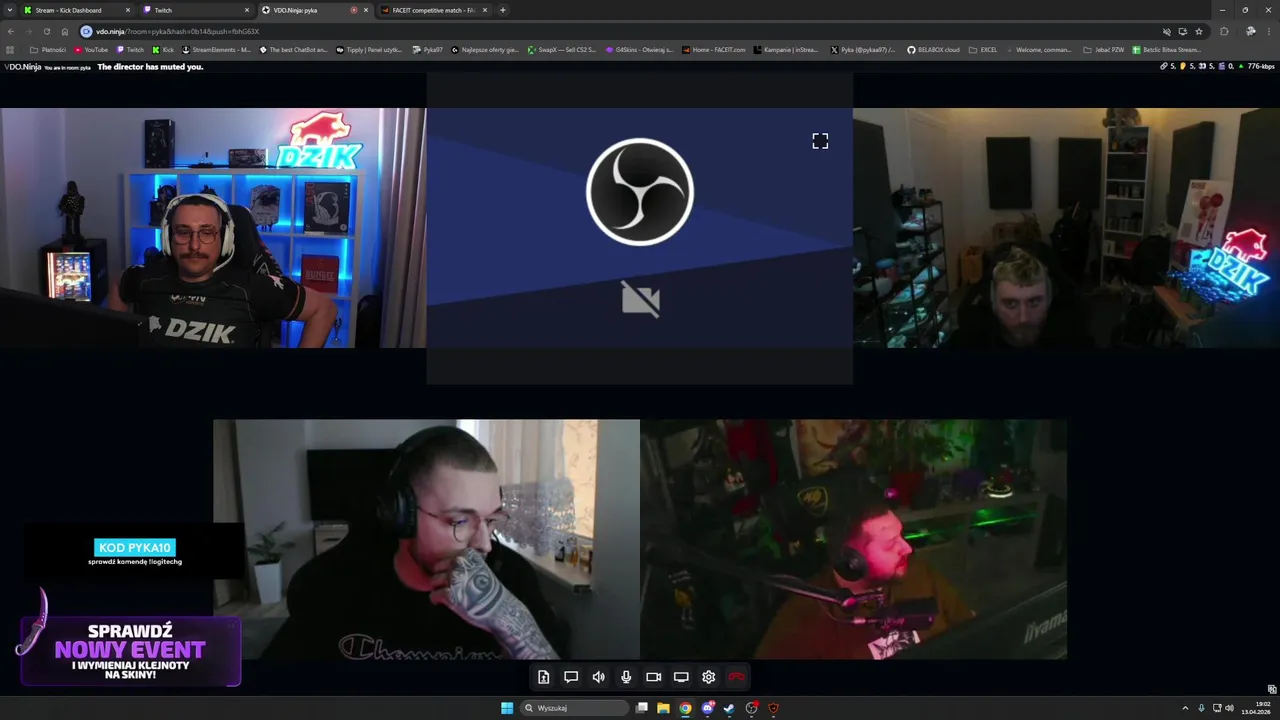Open the Chrome profile avatar
The image size is (1280, 720).
coord(1250,31)
